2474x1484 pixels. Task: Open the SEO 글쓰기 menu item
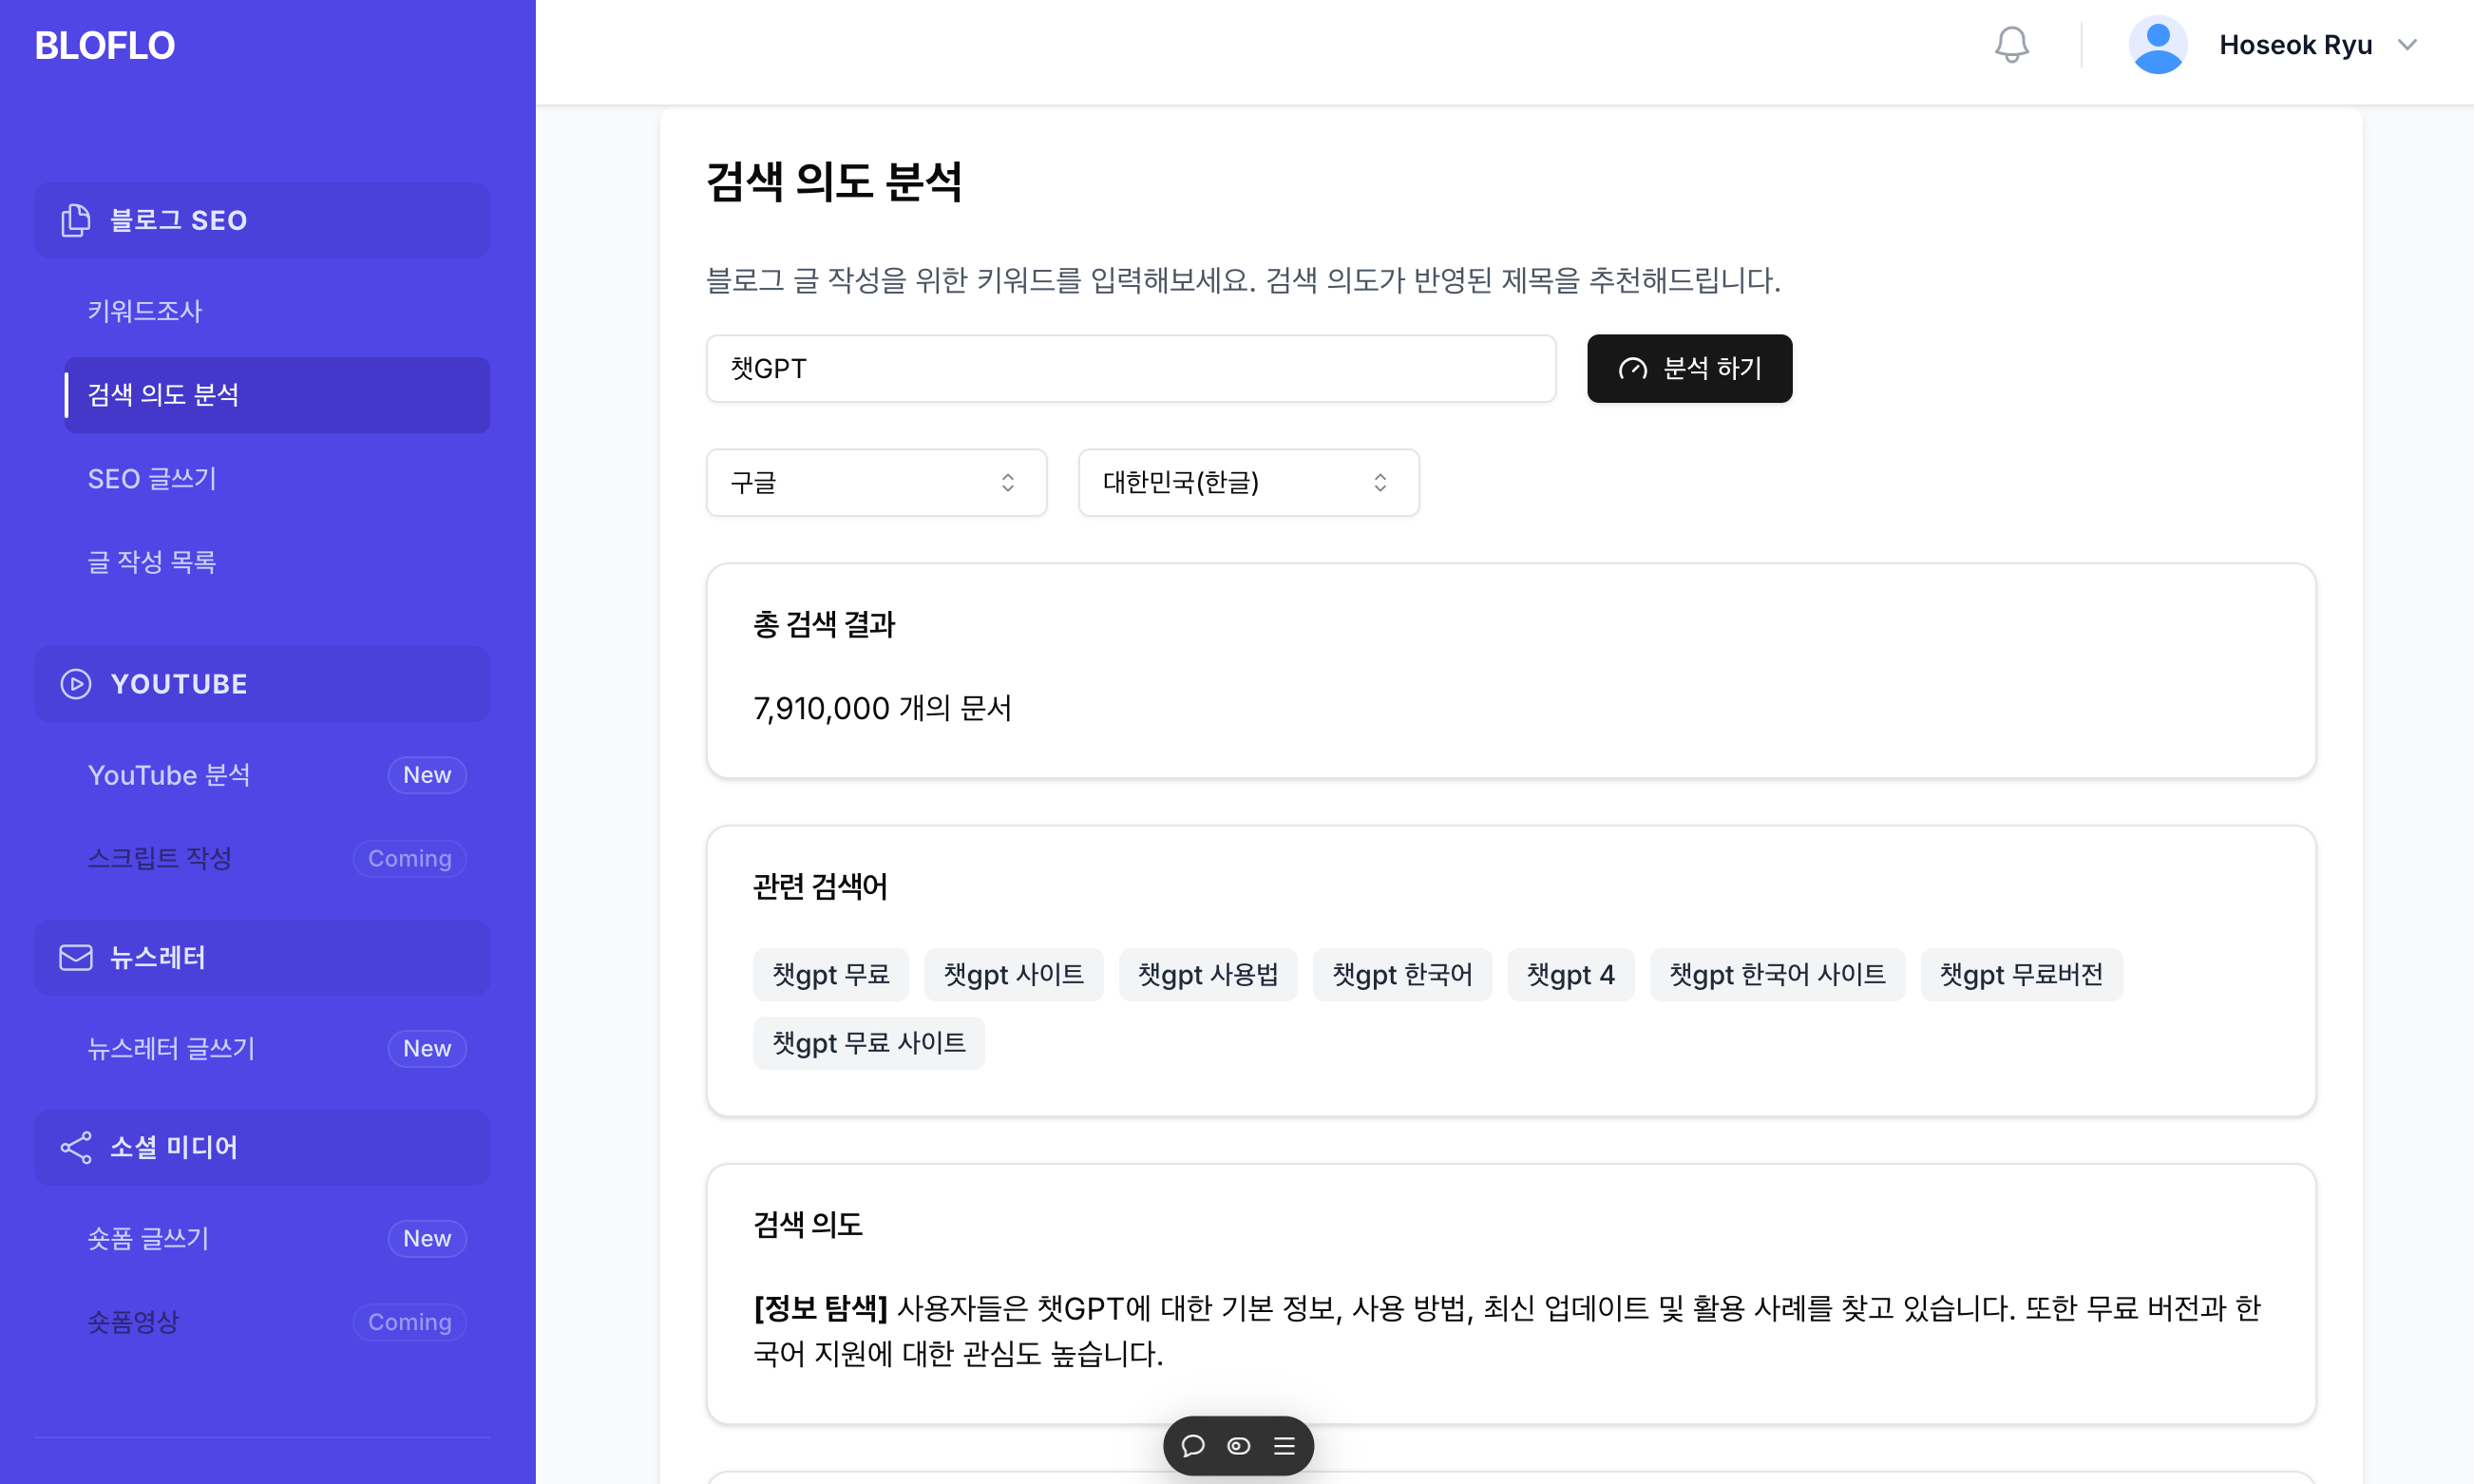tap(152, 478)
